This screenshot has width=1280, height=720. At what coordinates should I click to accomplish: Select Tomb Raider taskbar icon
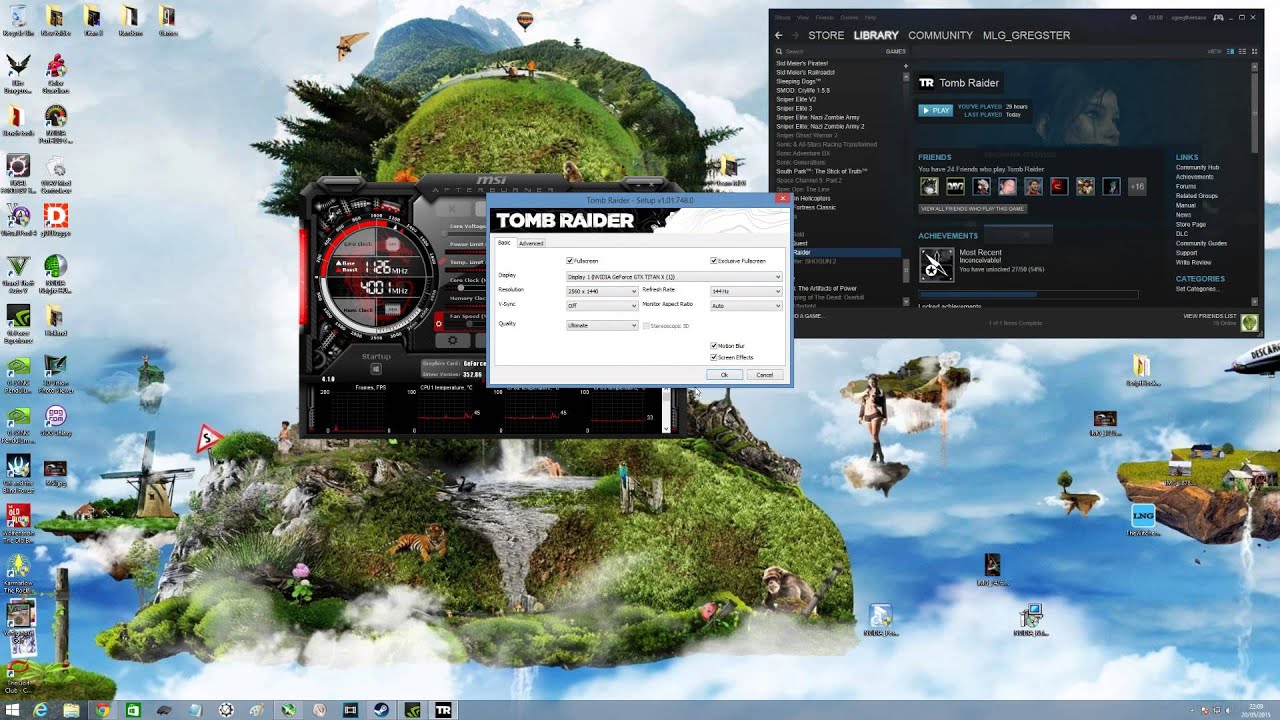point(443,710)
